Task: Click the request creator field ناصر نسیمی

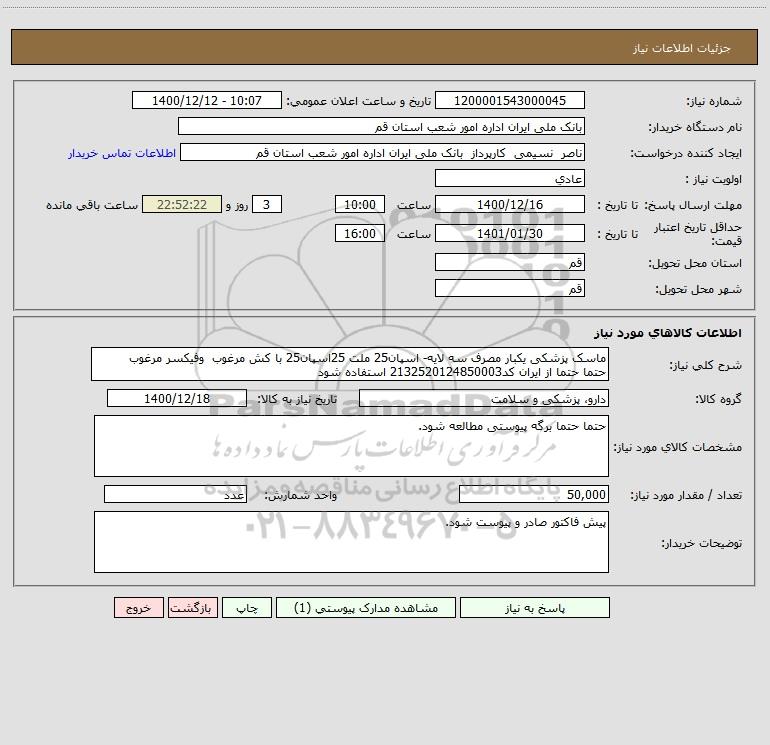Action: (383, 152)
